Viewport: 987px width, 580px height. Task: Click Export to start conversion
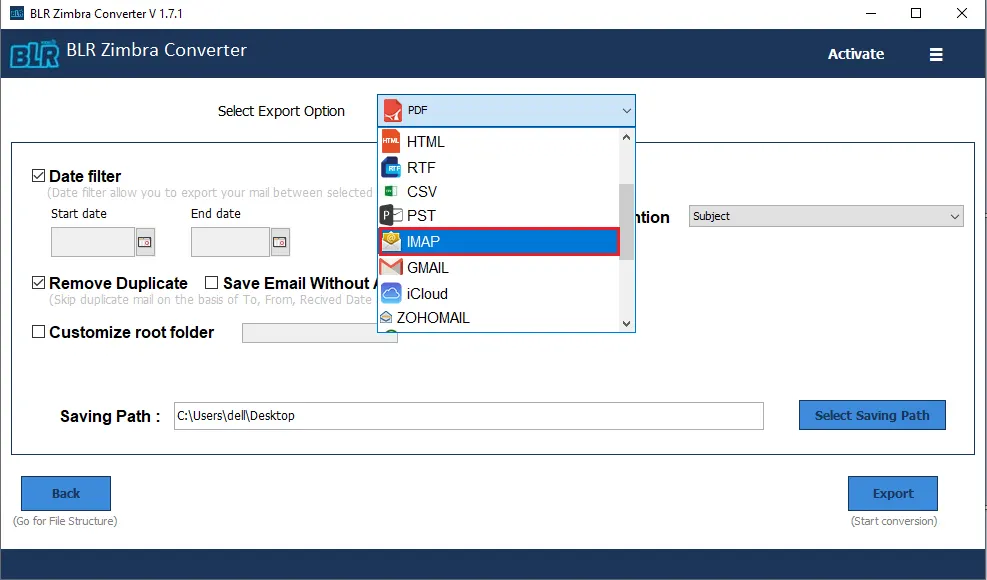[x=892, y=493]
